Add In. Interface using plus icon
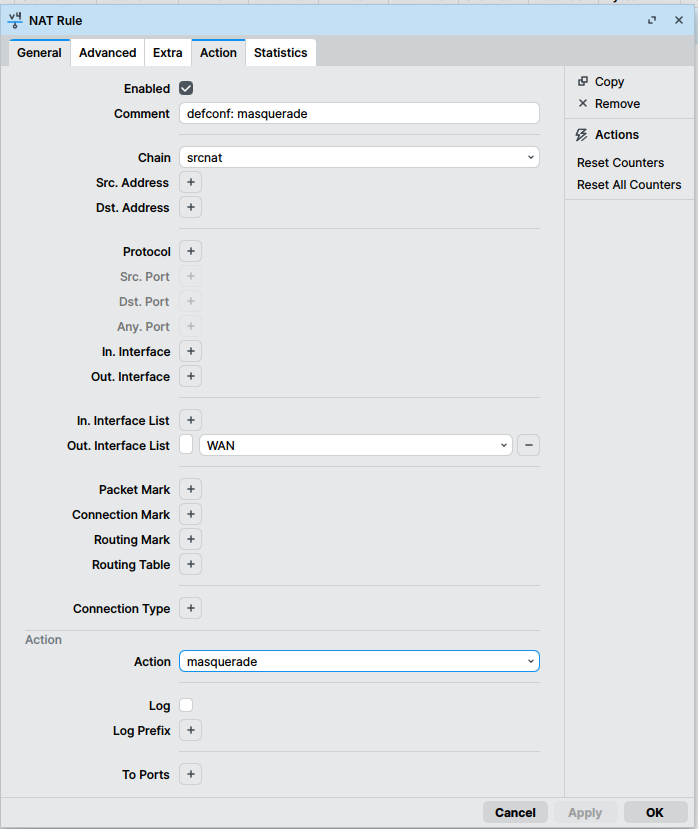 (x=190, y=352)
